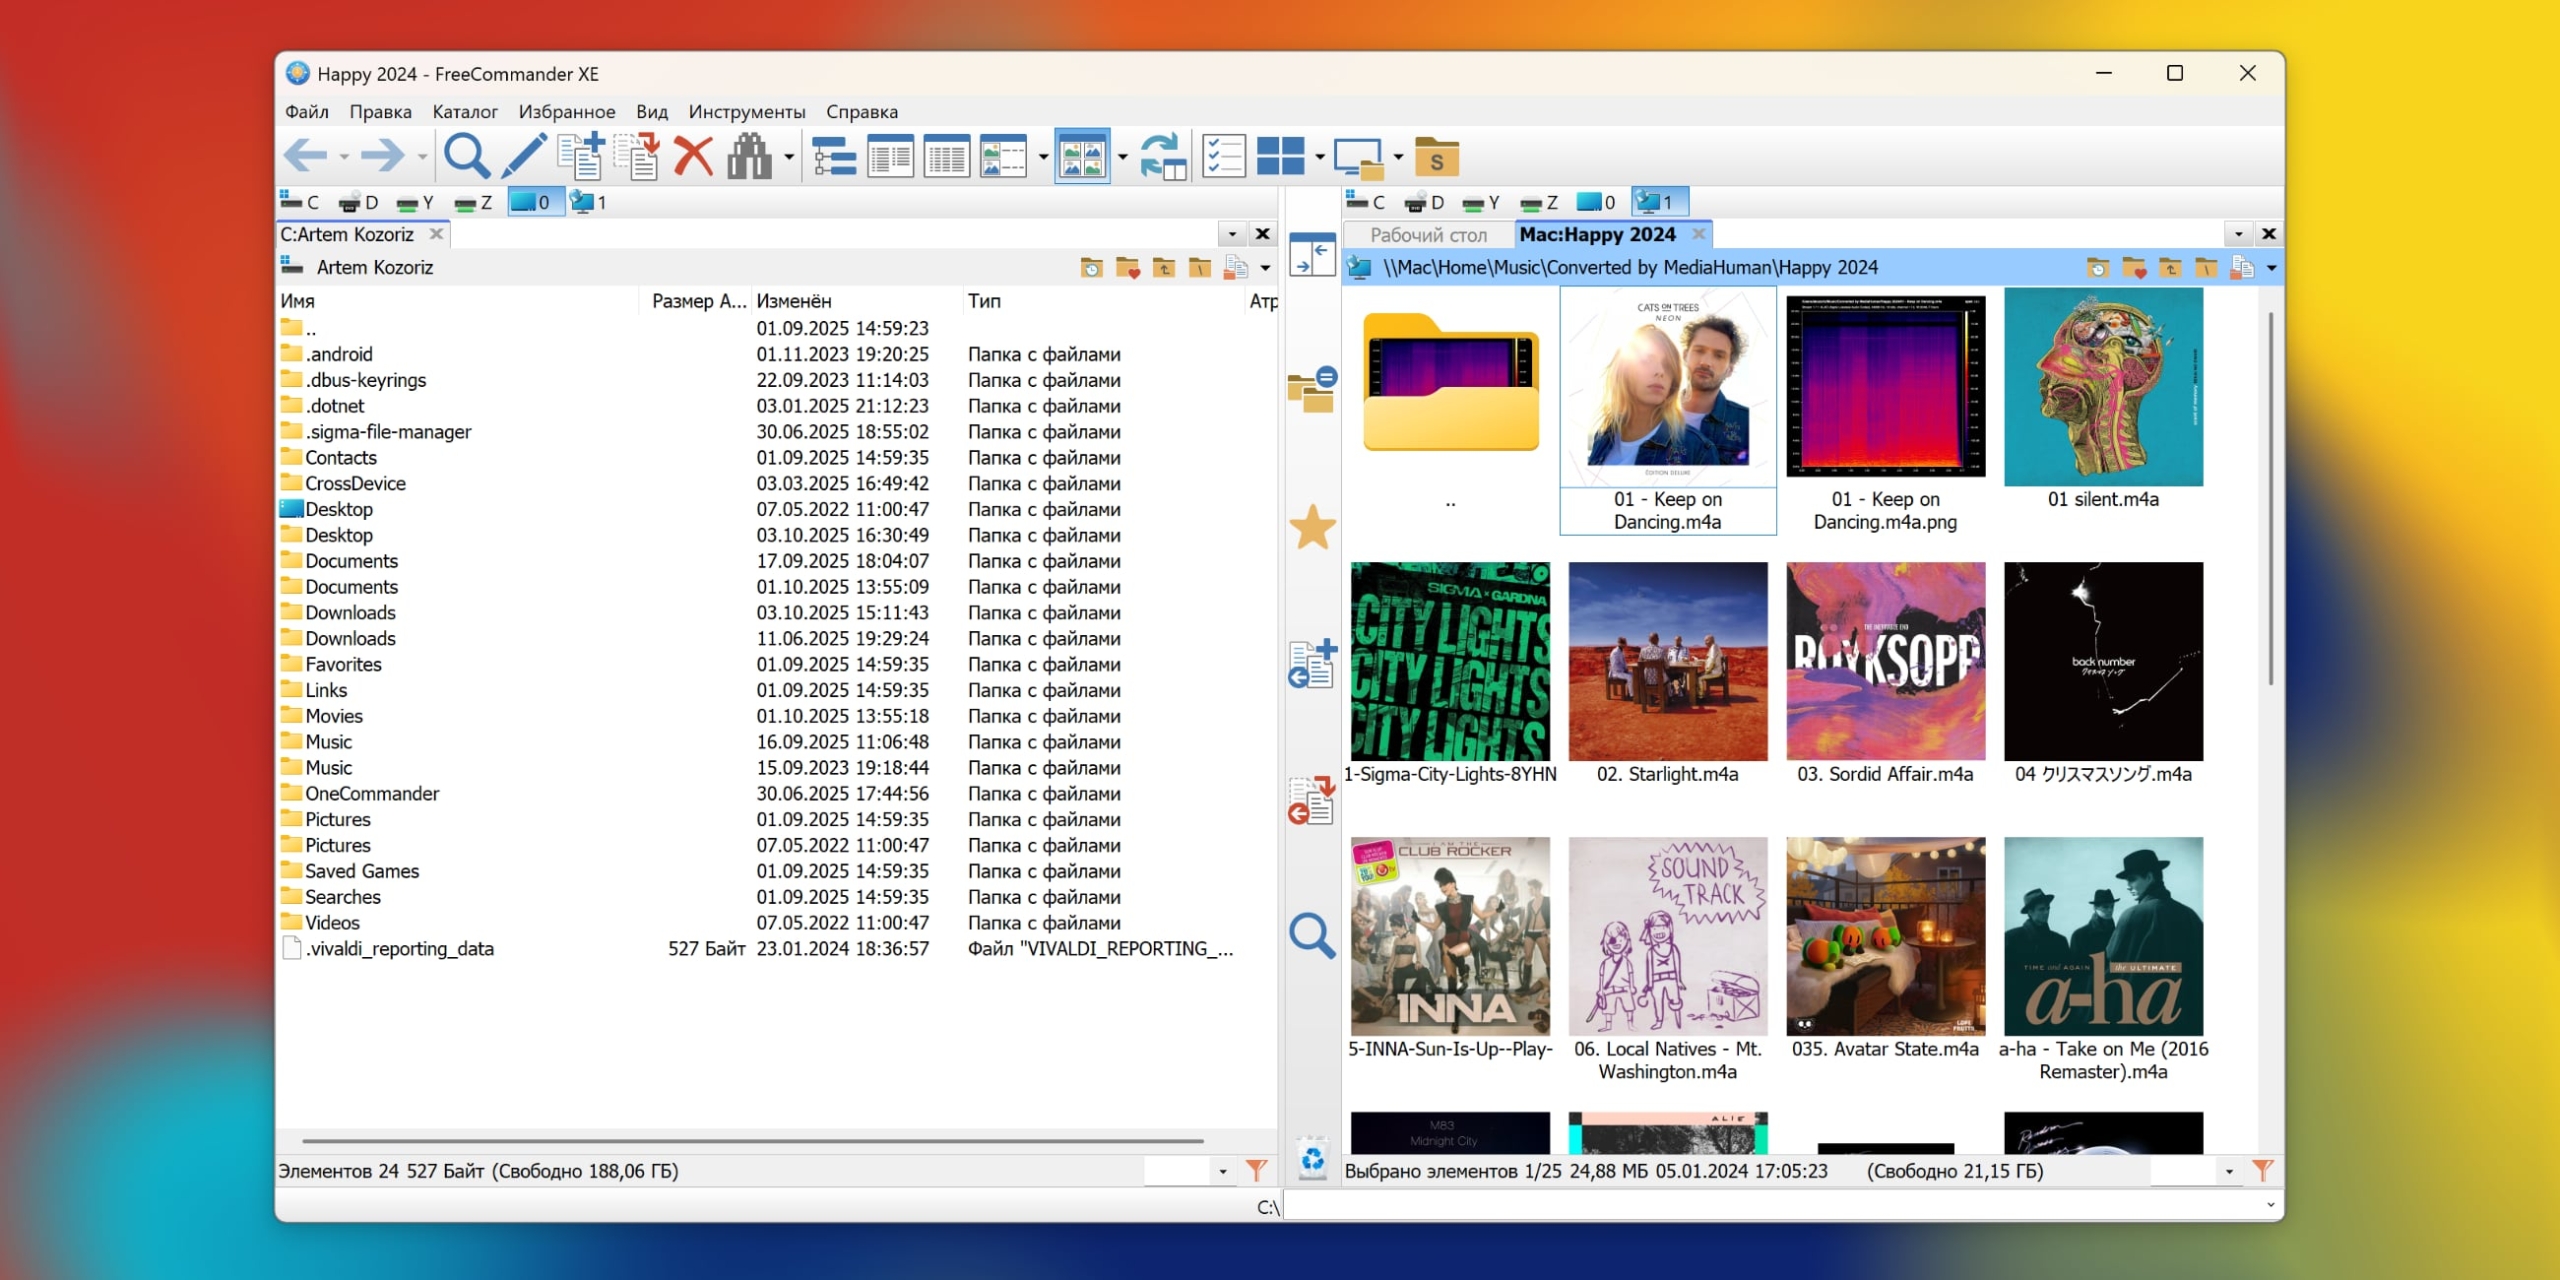Click the red X delete icon

pyautogui.click(x=693, y=156)
